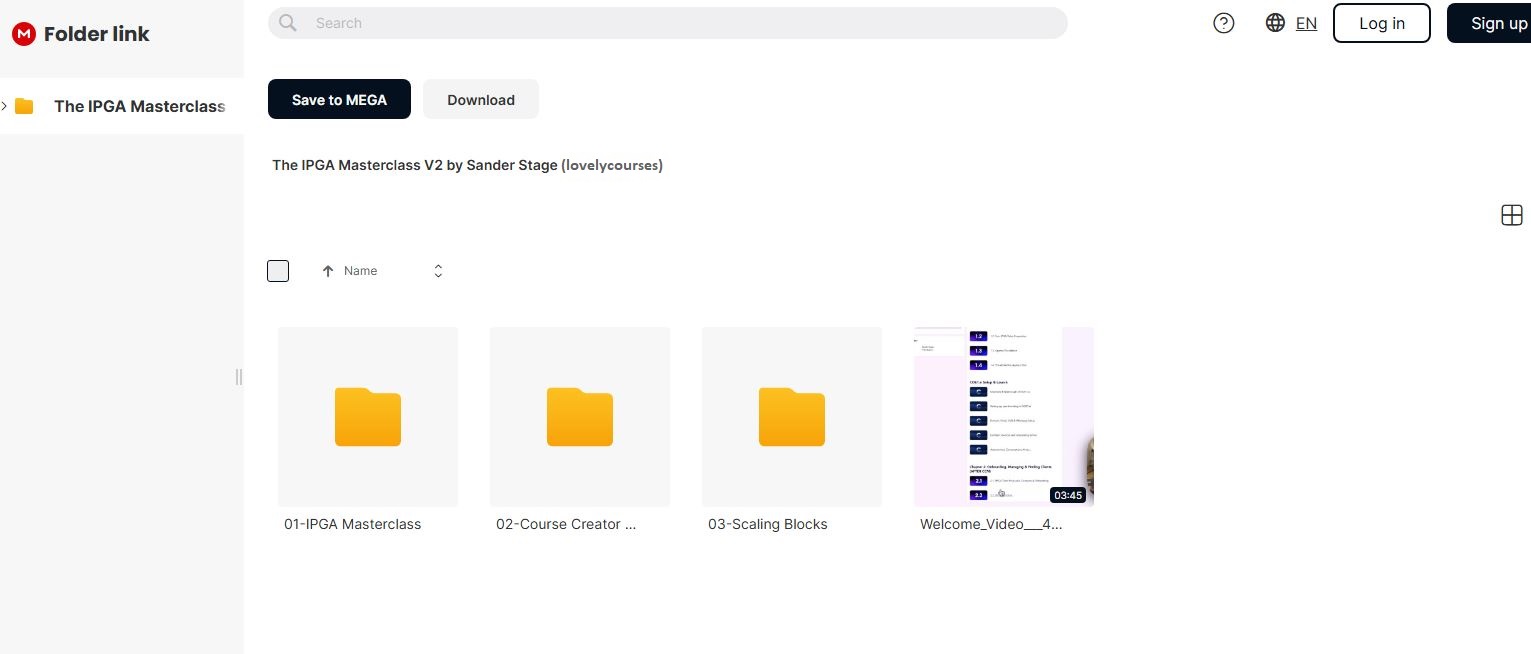Open the 03-Scaling Blocks folder icon
Image resolution: width=1531 pixels, height=654 pixels.
pos(792,416)
